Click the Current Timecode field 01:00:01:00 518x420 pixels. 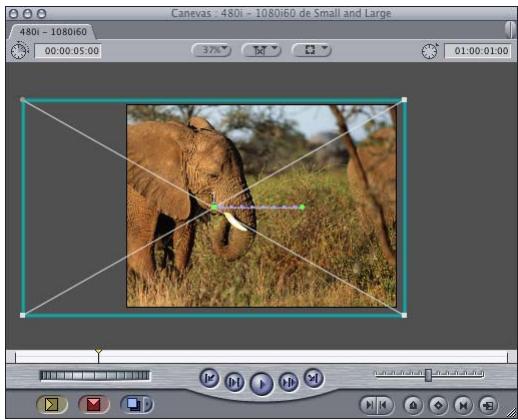[x=478, y=51]
